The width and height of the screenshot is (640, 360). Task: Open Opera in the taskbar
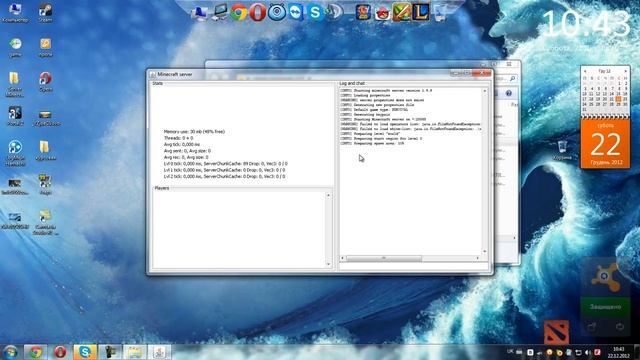click(x=60, y=352)
